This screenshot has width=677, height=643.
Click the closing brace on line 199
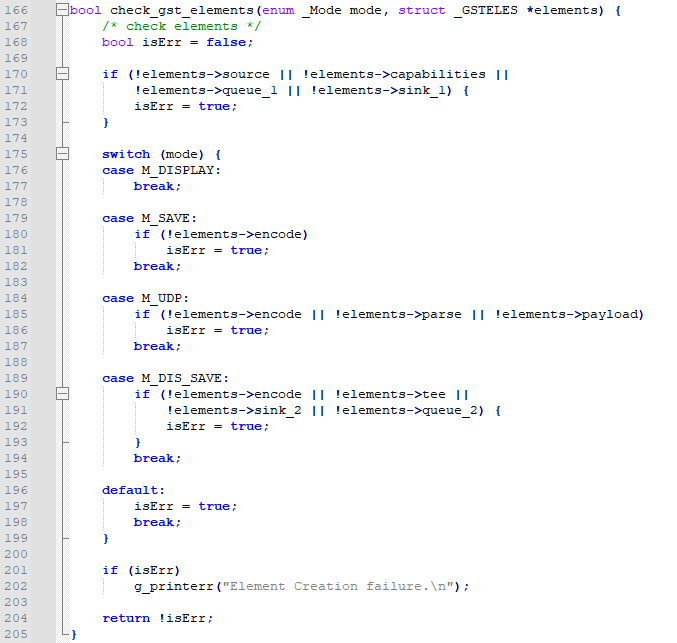tap(106, 538)
